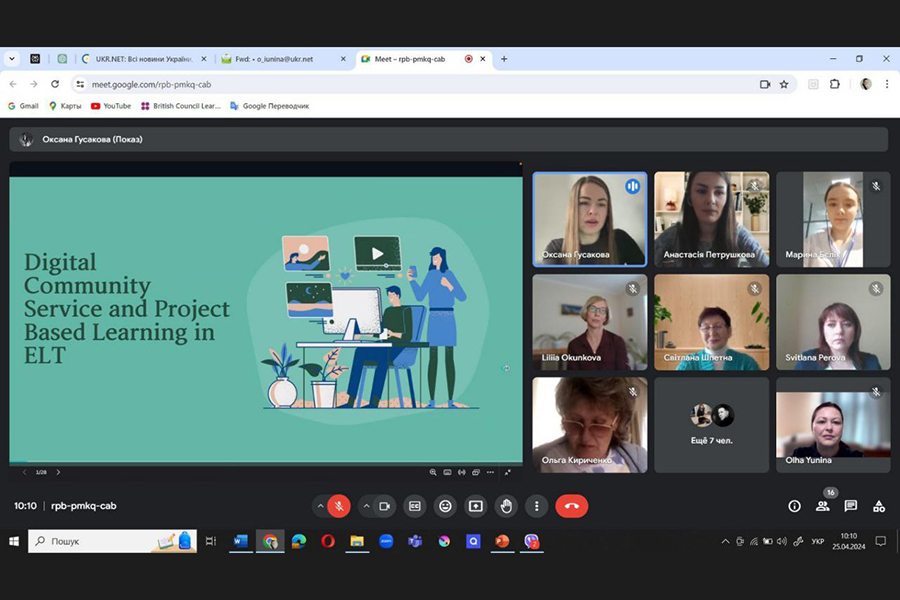Open Chrome's three-dot menu

click(x=887, y=84)
